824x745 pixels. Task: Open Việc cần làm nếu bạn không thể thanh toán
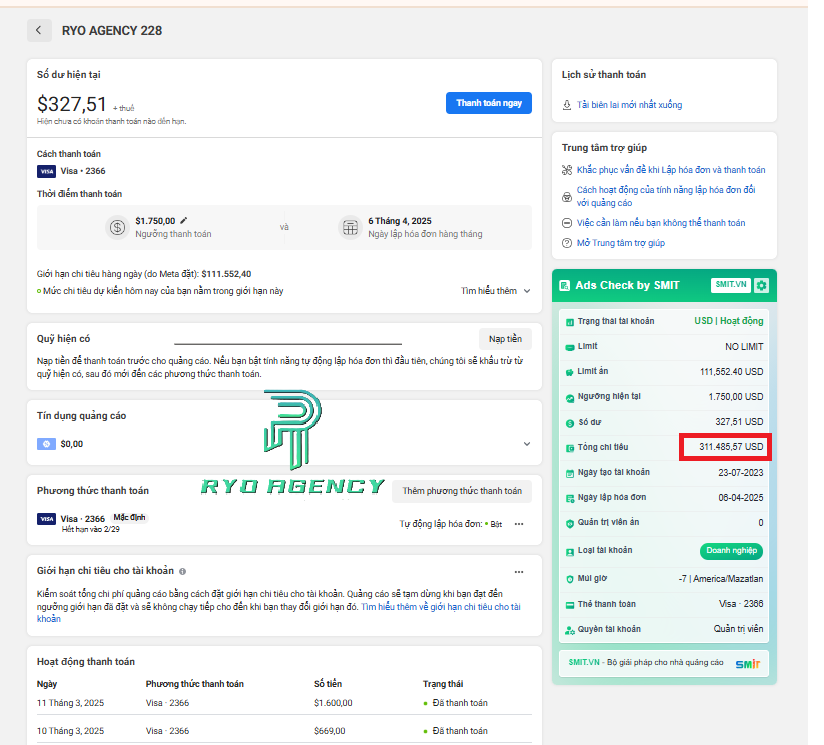pos(661,223)
